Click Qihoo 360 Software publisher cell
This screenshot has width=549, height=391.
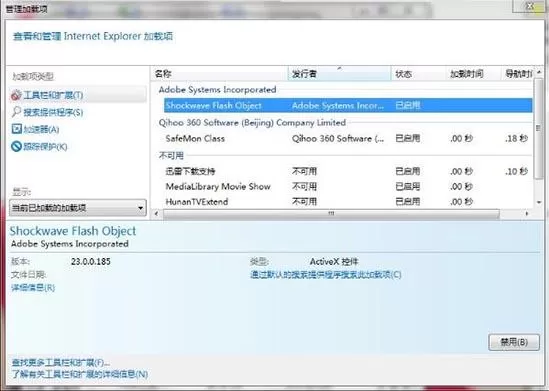338,139
